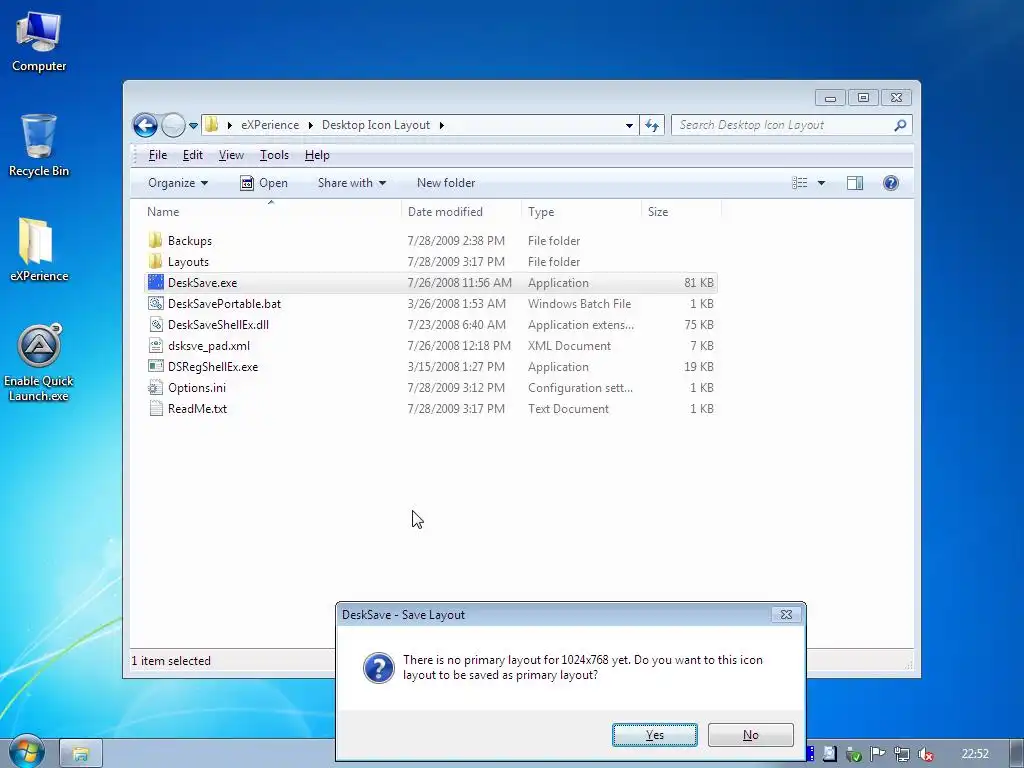Open the Edit menu
This screenshot has height=768, width=1024.
point(192,155)
